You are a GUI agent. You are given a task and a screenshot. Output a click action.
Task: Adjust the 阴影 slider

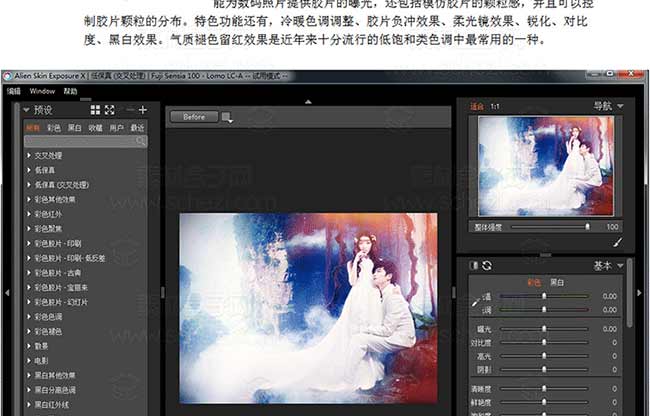click(544, 369)
